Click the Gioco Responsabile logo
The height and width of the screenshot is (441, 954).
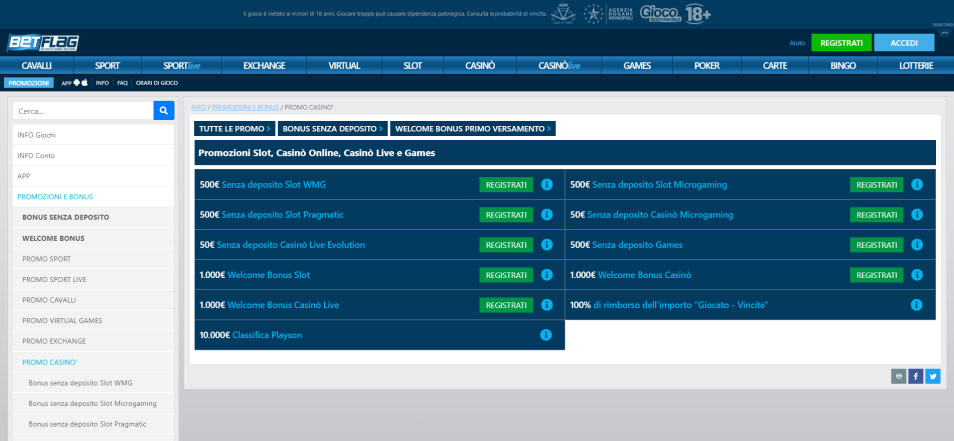660,14
